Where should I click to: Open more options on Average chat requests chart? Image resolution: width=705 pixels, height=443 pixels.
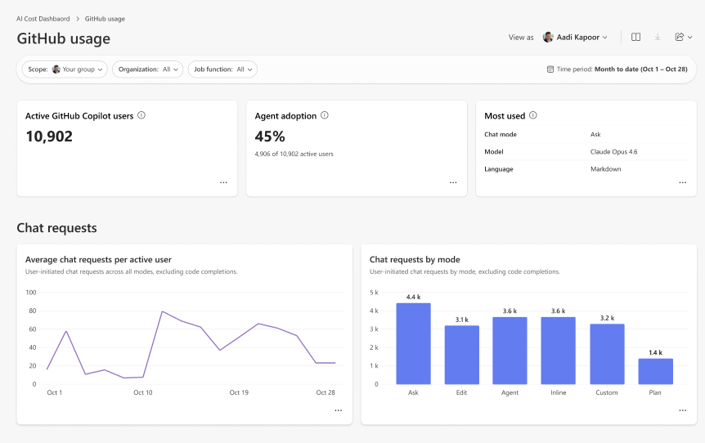coord(338,410)
